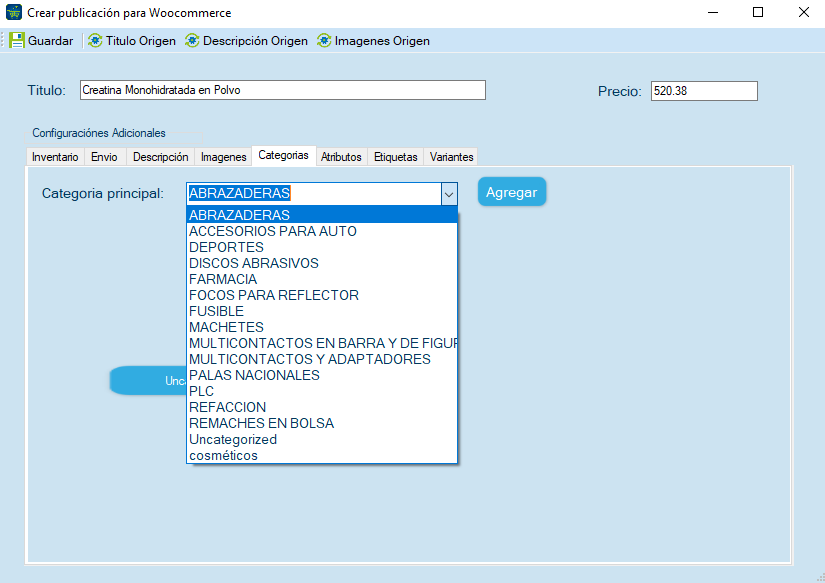Pick FOCOS PARA REFLECTOR category
Viewport: 825px width, 583px height.
pyautogui.click(x=322, y=295)
